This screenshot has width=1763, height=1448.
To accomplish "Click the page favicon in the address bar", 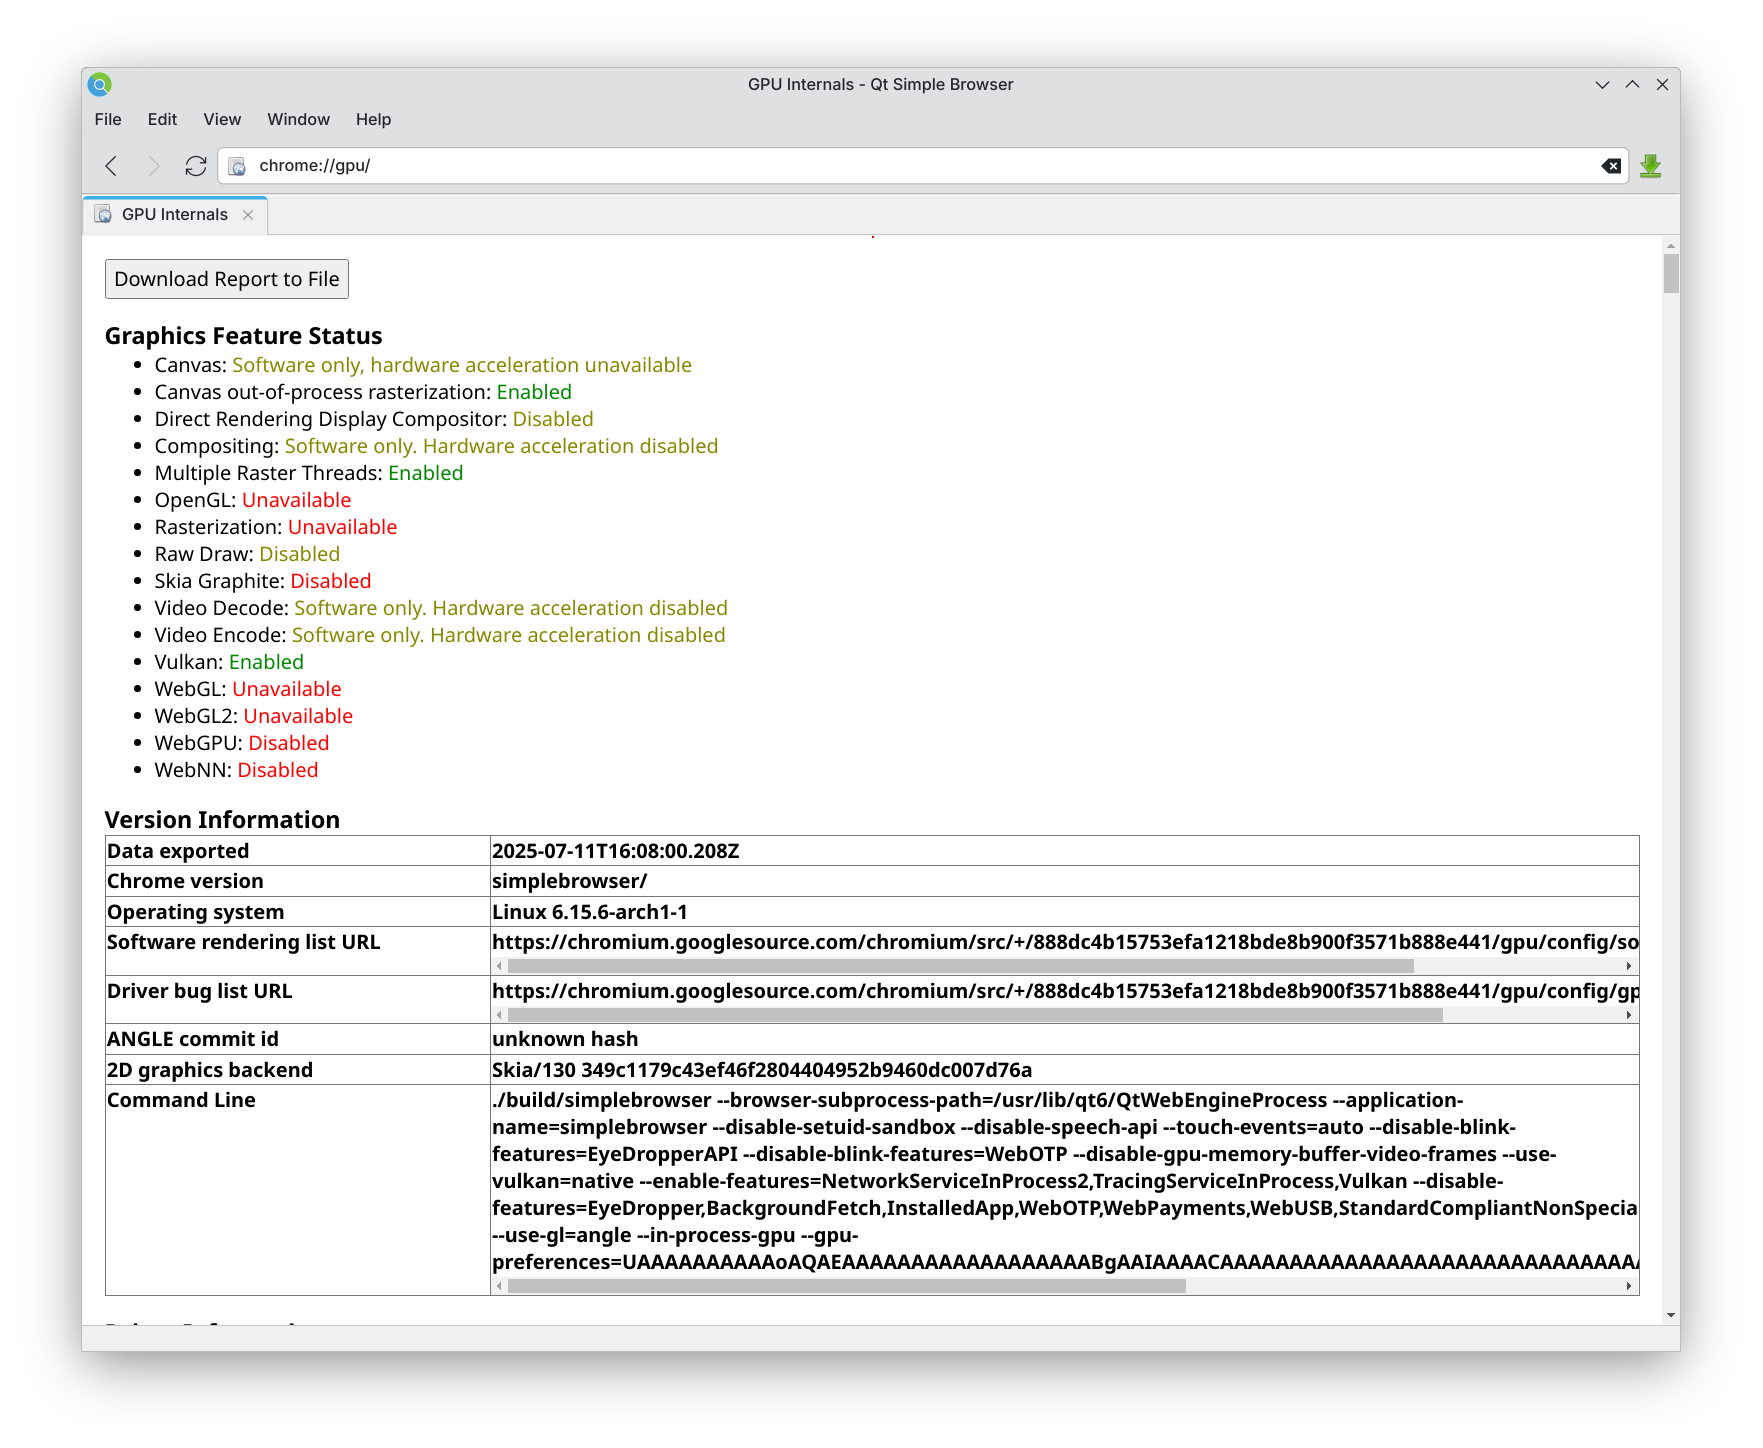I will (237, 166).
